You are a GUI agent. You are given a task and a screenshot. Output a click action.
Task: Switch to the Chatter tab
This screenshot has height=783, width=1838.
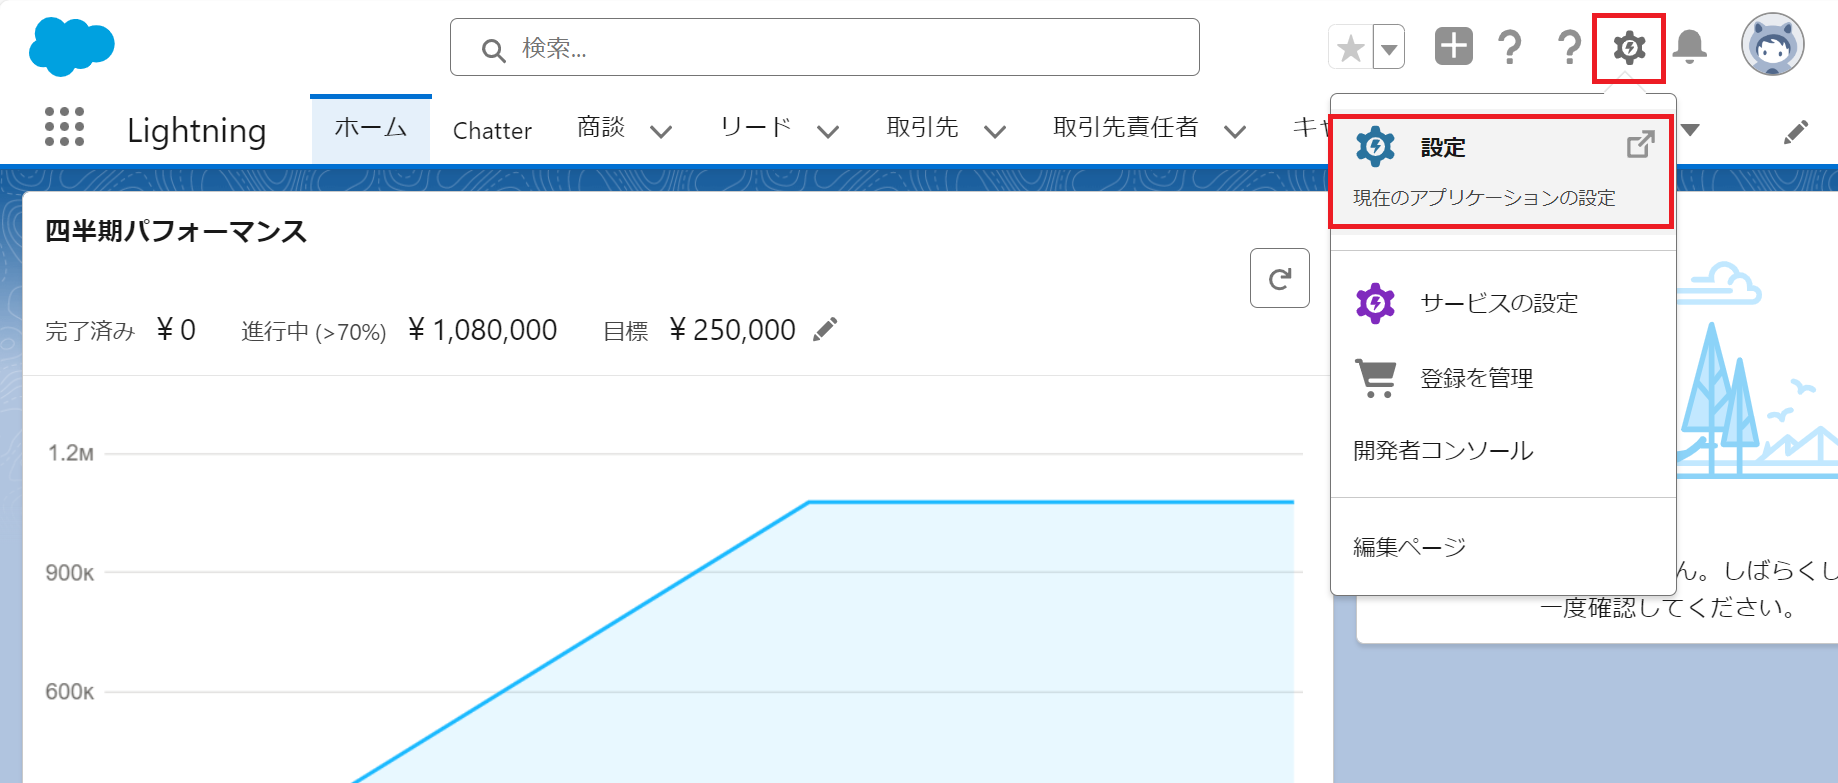tap(492, 131)
